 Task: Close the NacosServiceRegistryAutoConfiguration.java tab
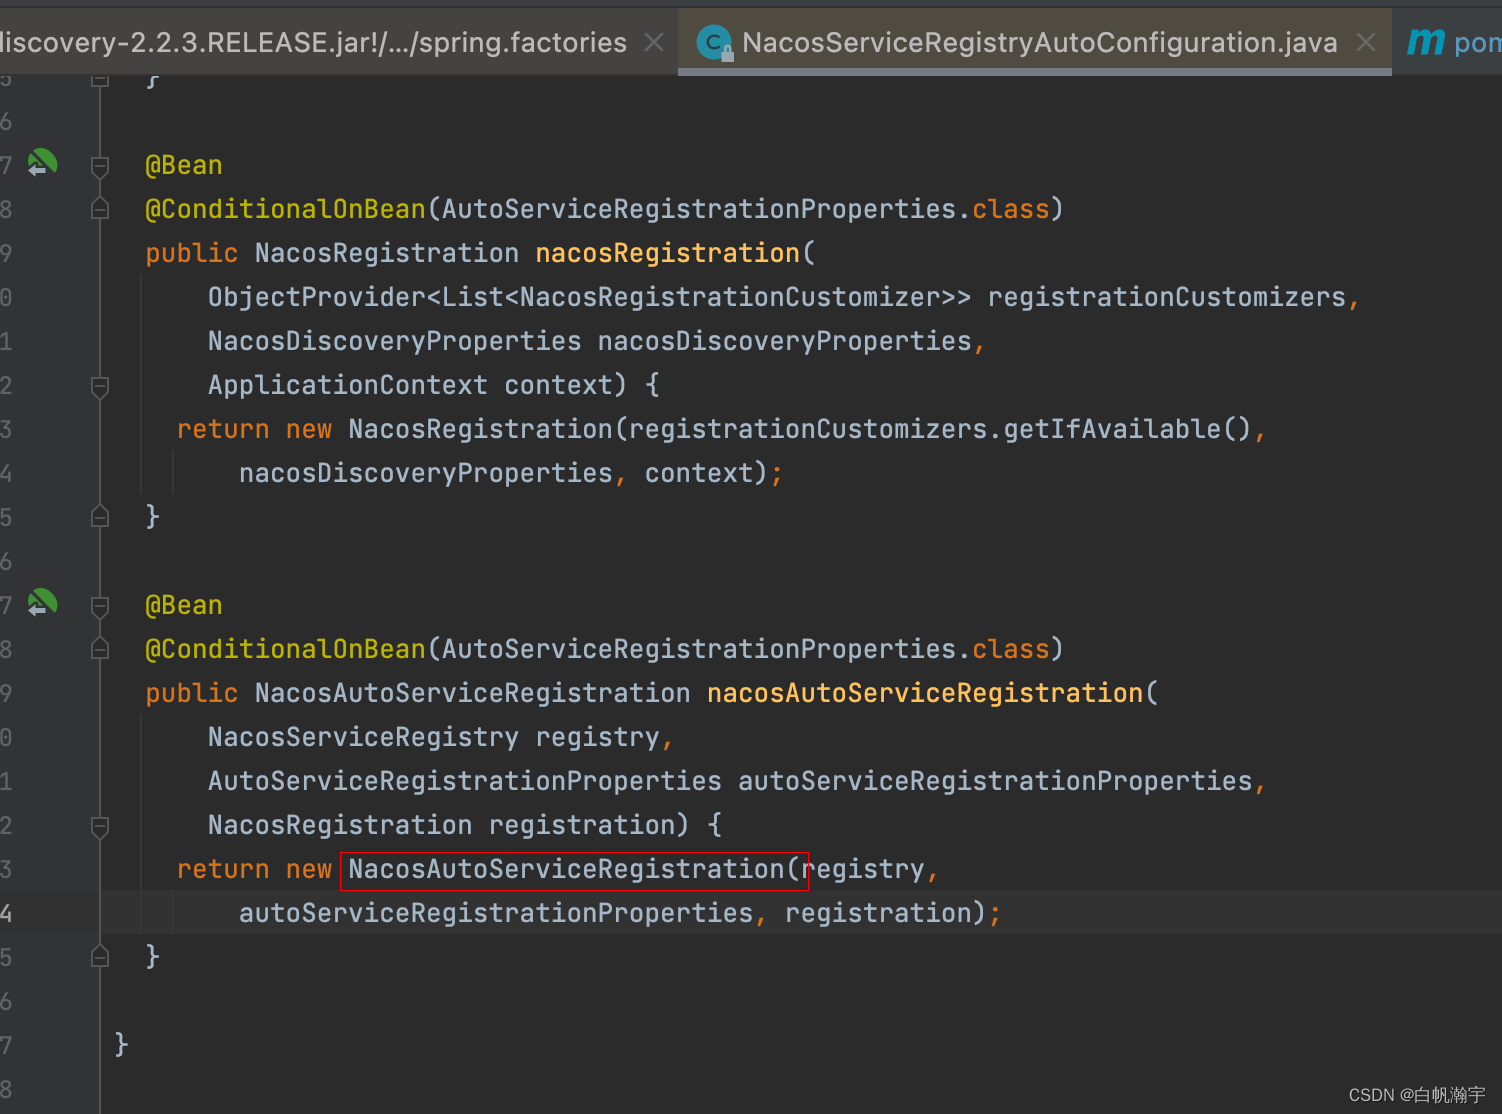tap(1366, 42)
